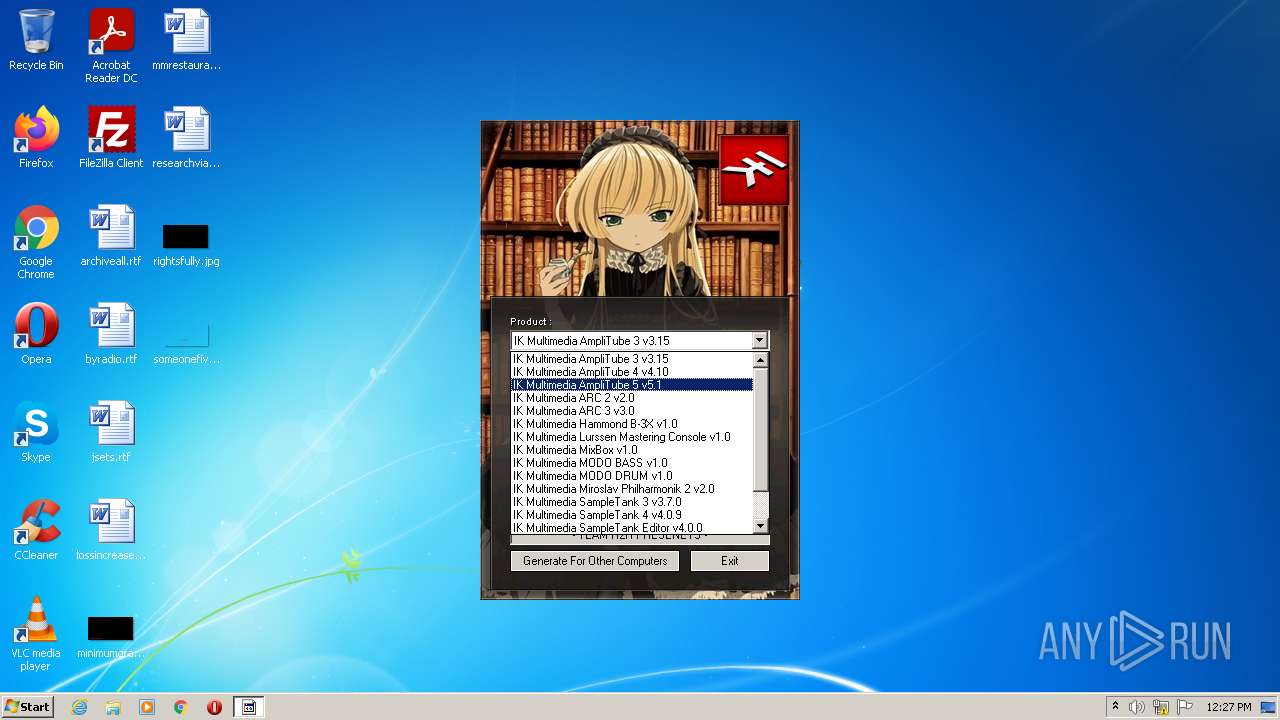Open Windows Media Player taskbar icon

[147, 707]
